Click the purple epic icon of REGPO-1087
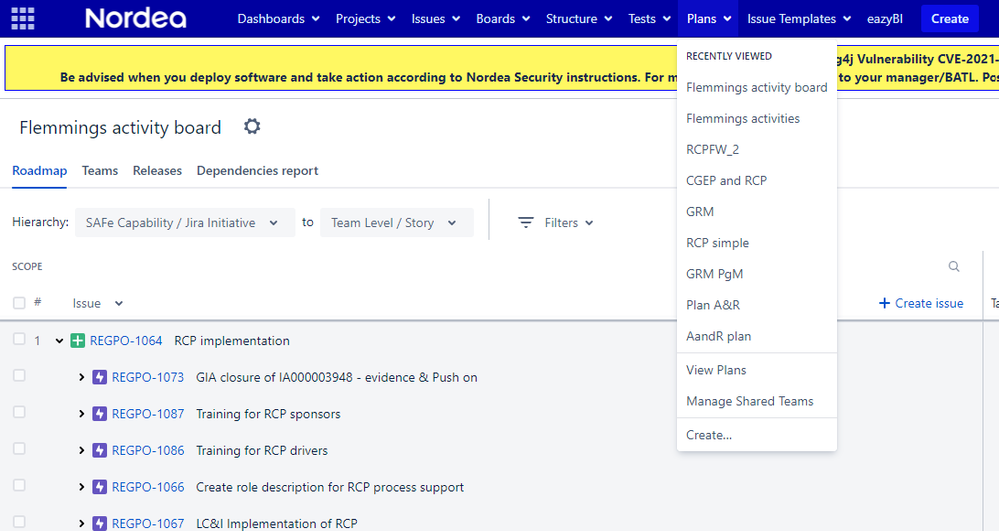999x531 pixels. click(x=99, y=414)
